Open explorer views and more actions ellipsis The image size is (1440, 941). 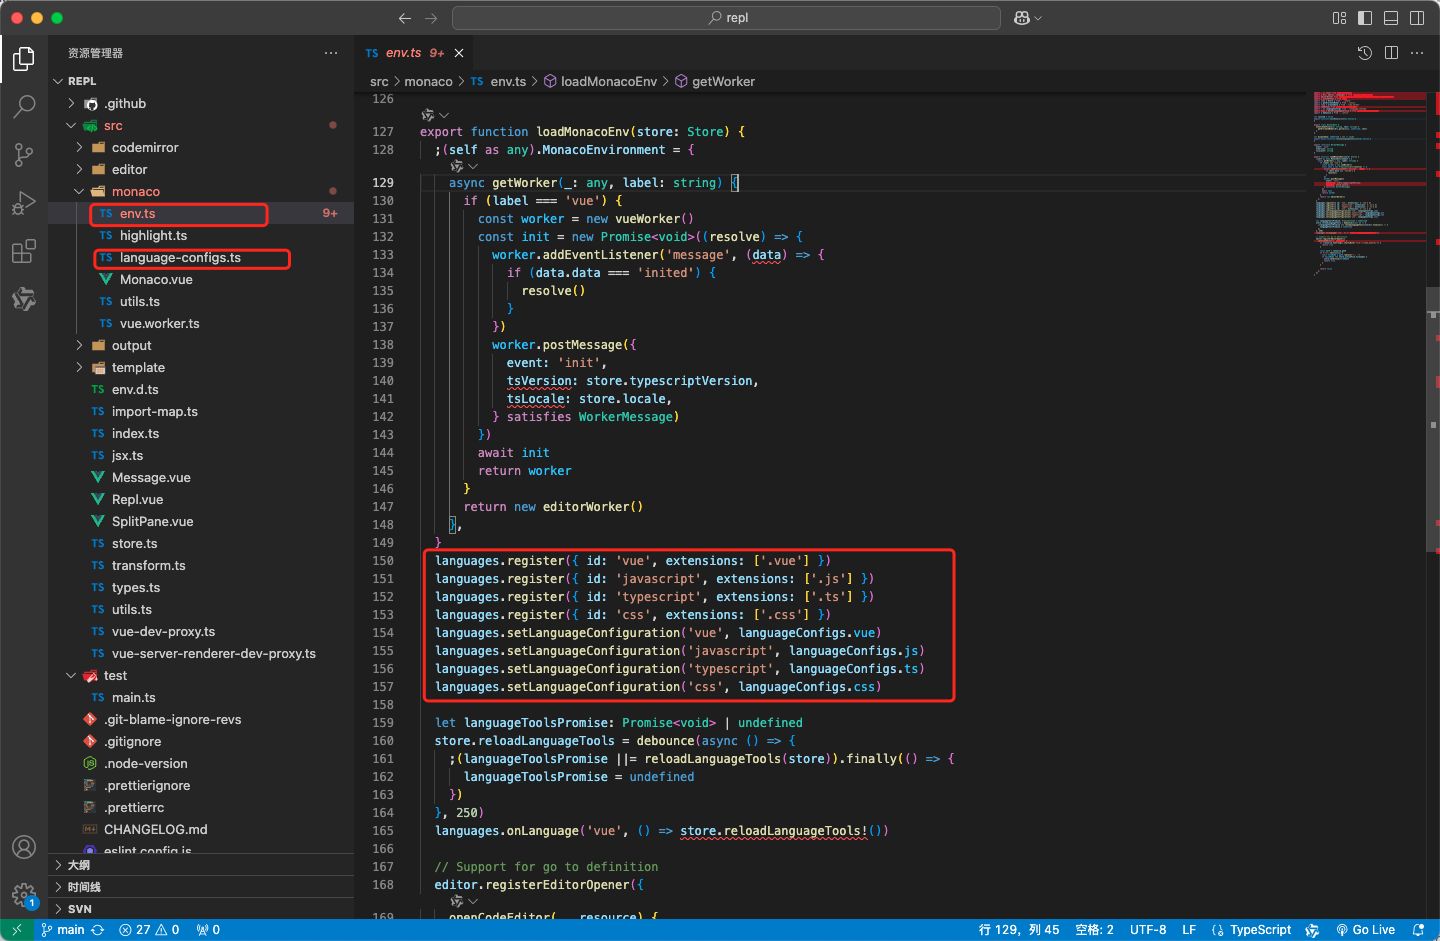pyautogui.click(x=331, y=53)
